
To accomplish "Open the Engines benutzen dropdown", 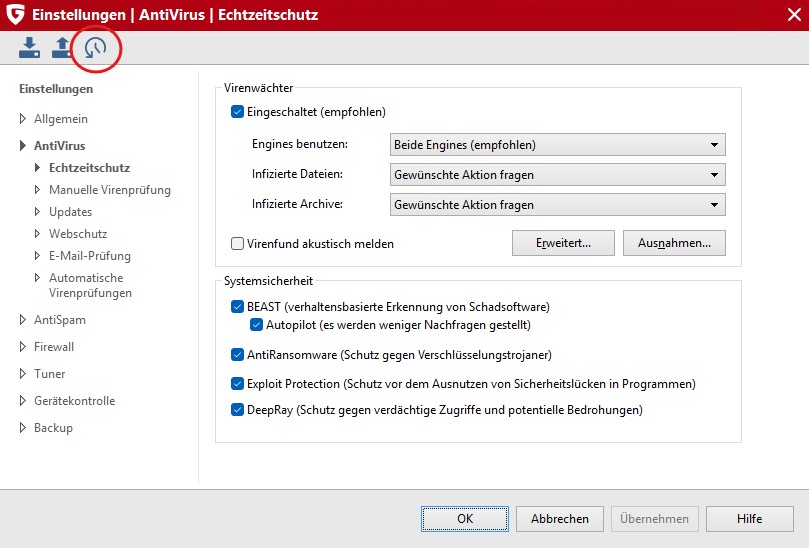I will coord(558,145).
